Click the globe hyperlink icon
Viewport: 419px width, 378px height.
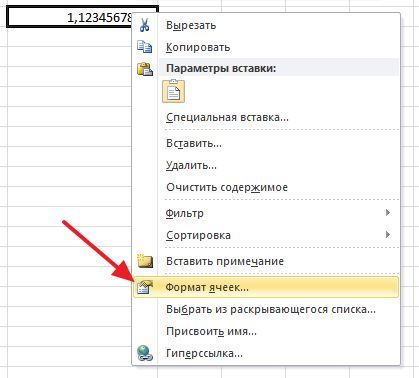pyautogui.click(x=145, y=353)
